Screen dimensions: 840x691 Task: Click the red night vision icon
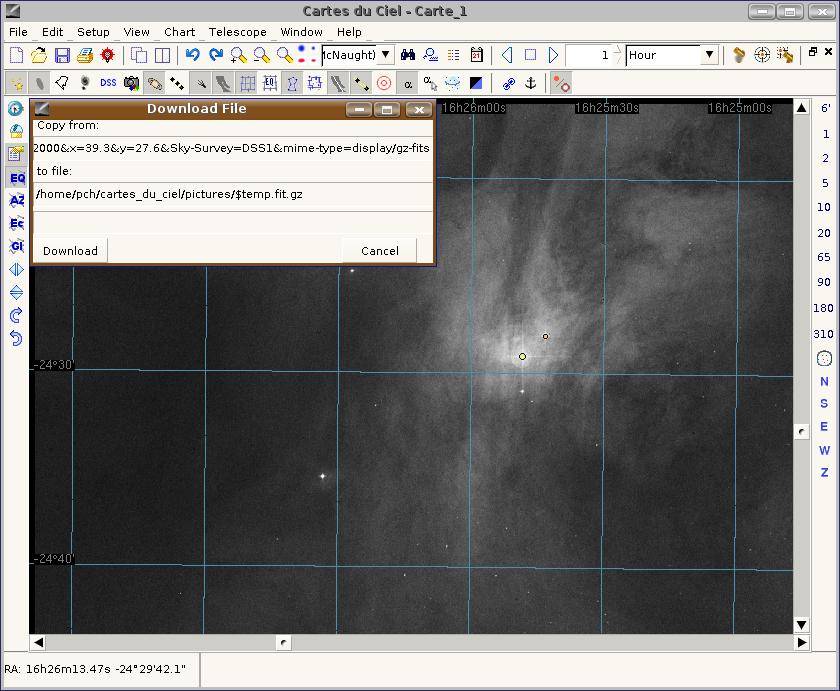(x=108, y=55)
